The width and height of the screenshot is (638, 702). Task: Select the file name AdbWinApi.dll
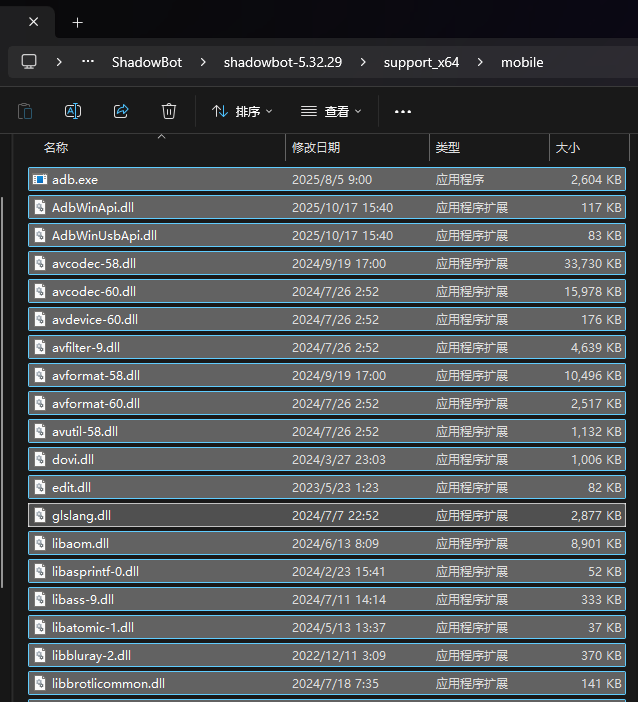tap(93, 207)
